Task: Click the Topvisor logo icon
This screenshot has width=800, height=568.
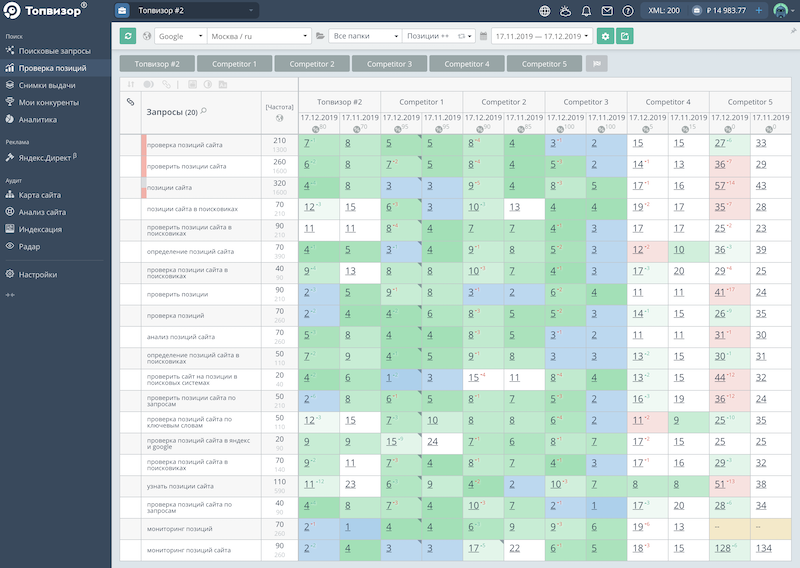Action: point(11,10)
